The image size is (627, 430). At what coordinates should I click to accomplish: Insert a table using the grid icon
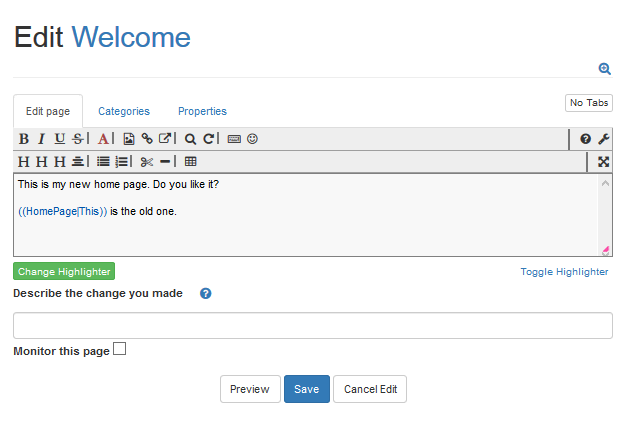pos(191,161)
